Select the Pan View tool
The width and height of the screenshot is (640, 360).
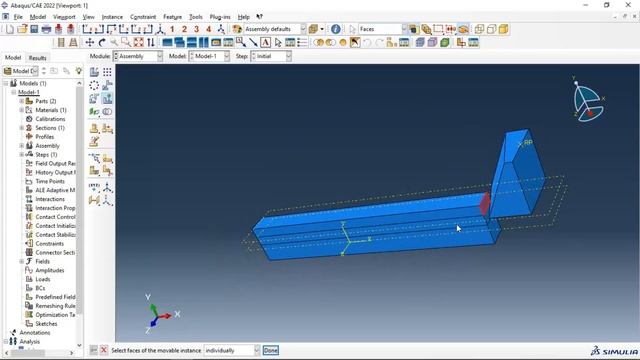coord(89,42)
